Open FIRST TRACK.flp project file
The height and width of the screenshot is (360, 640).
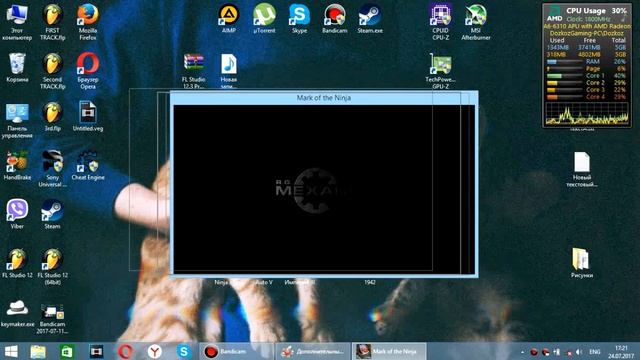click(x=52, y=22)
